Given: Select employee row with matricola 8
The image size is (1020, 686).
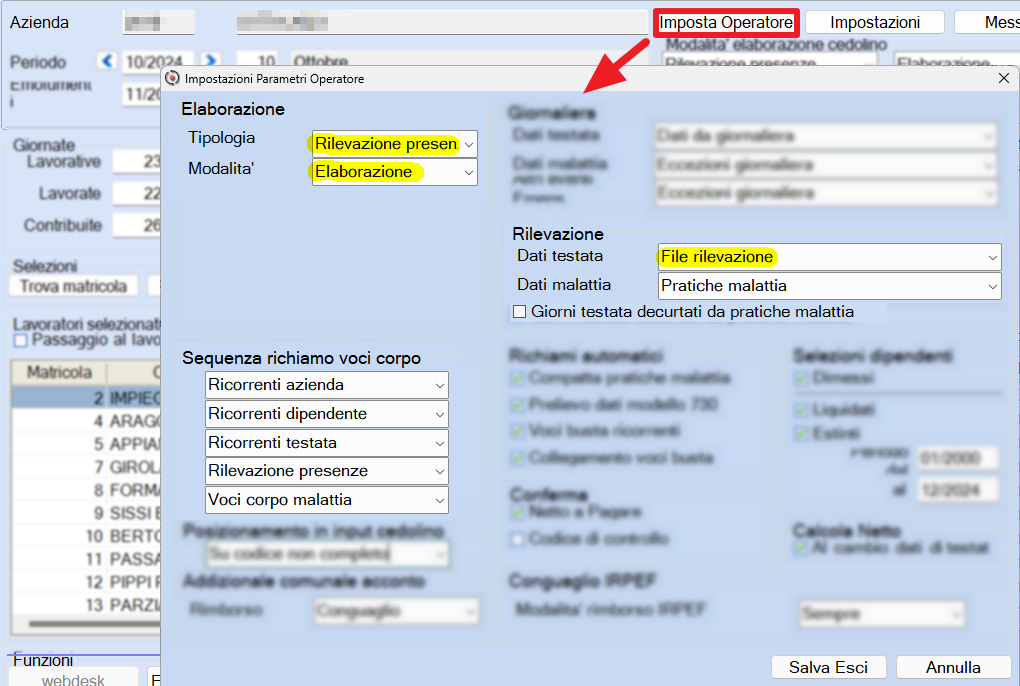Looking at the screenshot, I should 86,490.
